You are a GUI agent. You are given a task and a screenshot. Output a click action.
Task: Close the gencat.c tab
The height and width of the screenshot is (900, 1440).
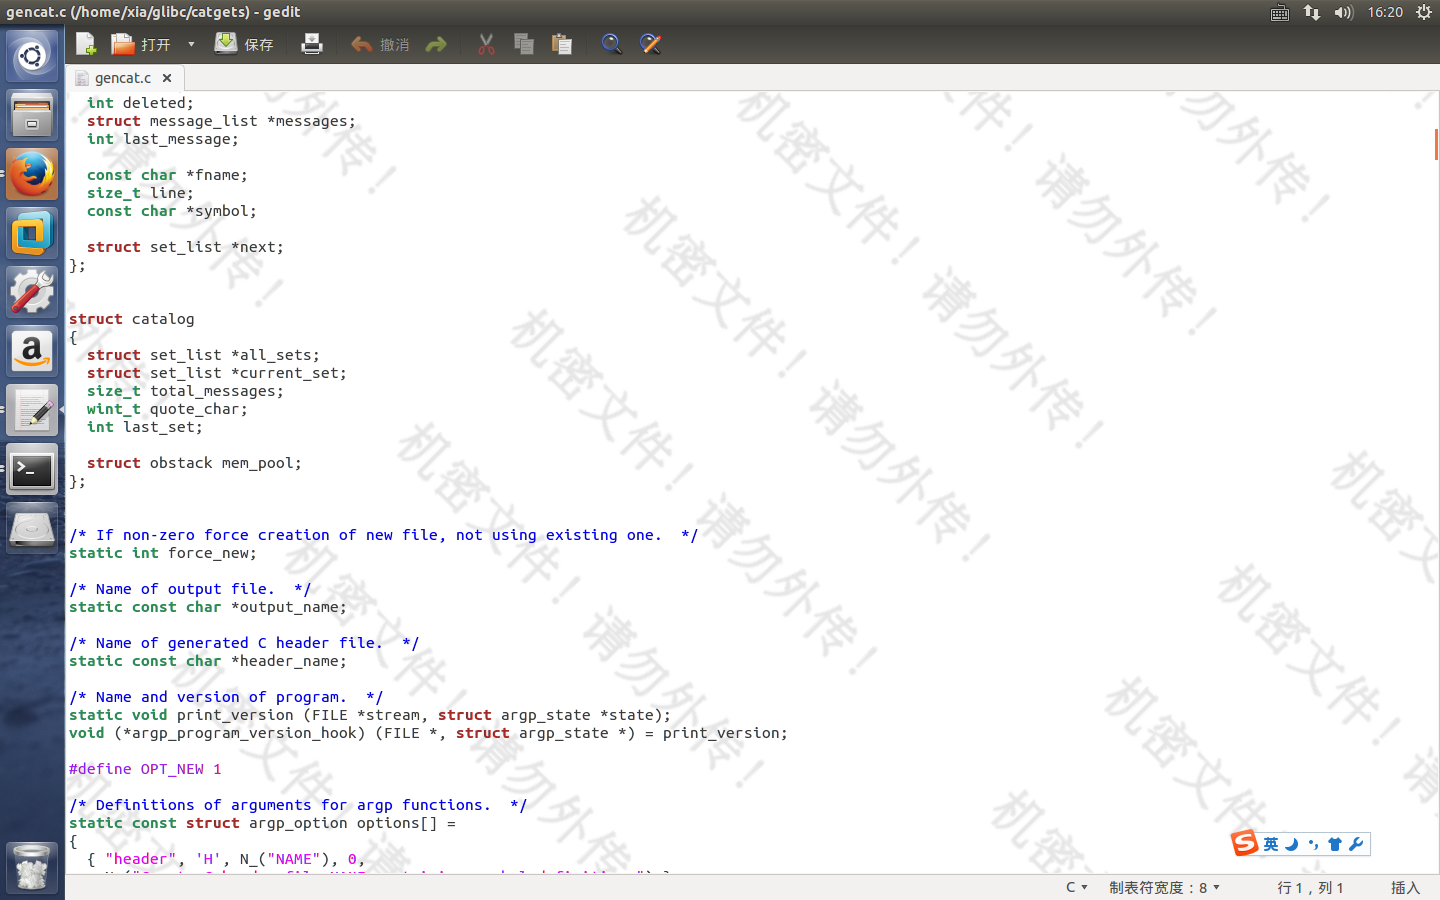pos(167,78)
